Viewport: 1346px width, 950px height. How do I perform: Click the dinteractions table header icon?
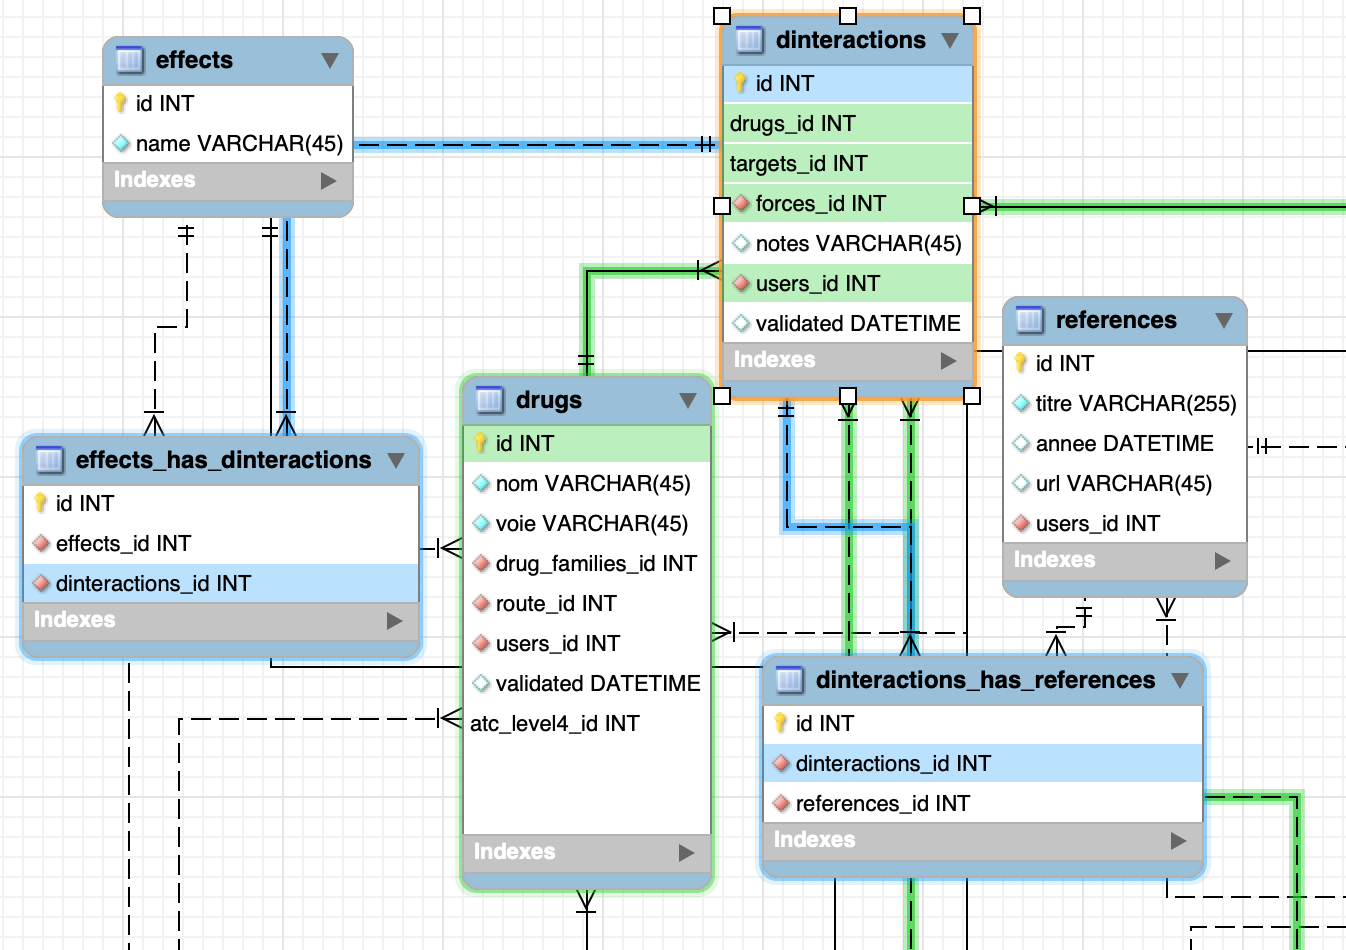pyautogui.click(x=750, y=41)
